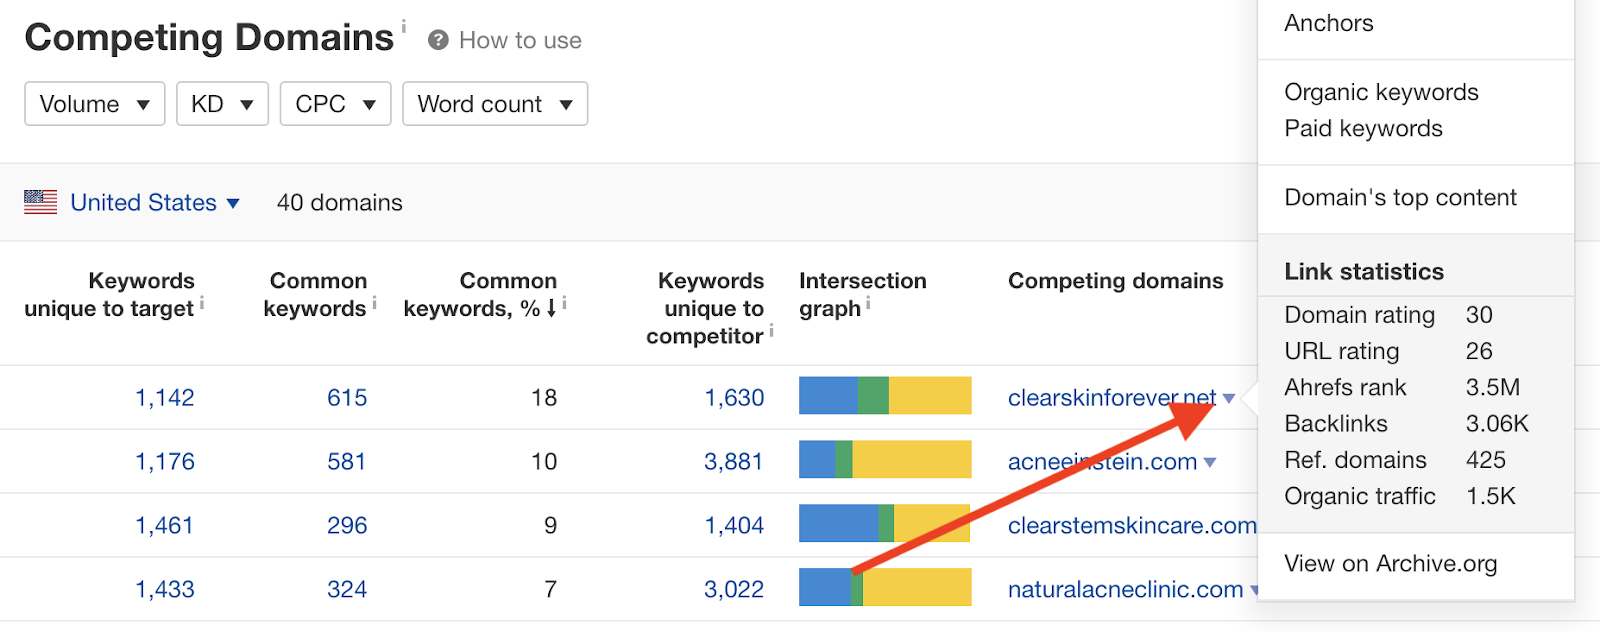Select Organic keywords in the domain menu
The height and width of the screenshot is (632, 1600).
coord(1381,92)
